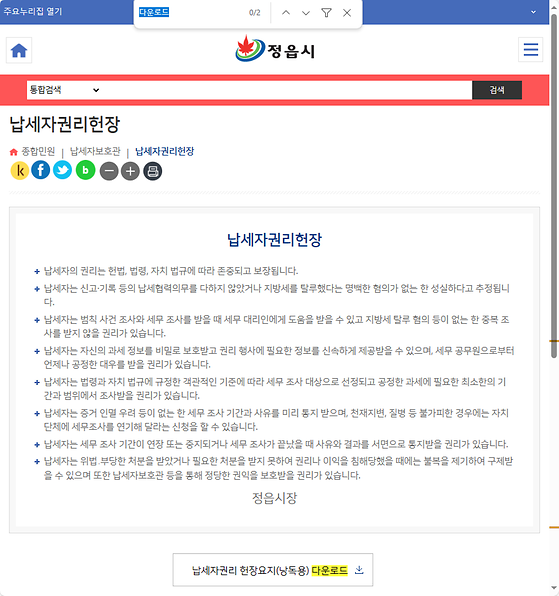Click the 종합민원 home breadcrumb icon
Screen dimensions: 559x596
point(14,152)
